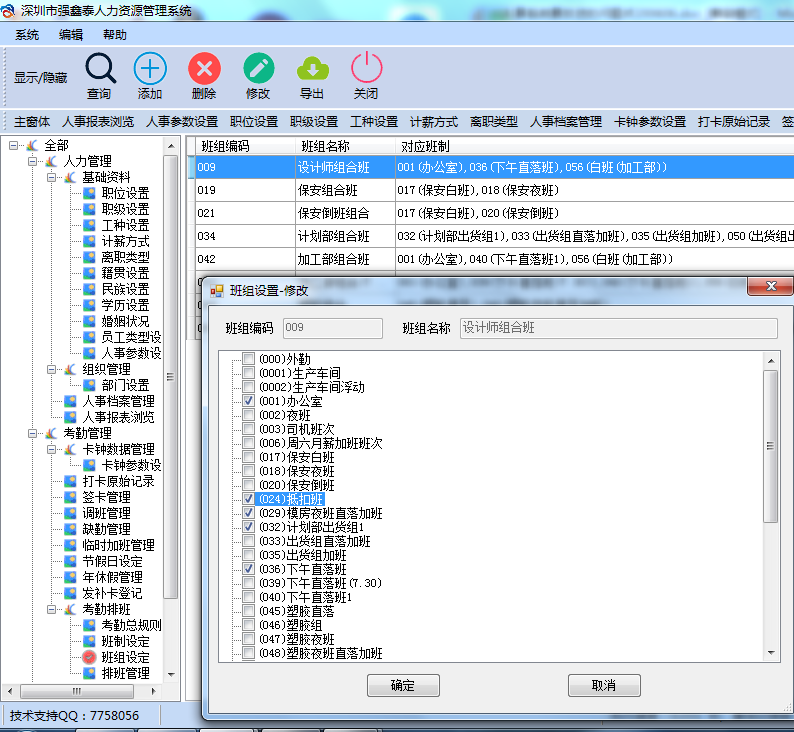
Task: Click the 确定 button in dialog
Action: (x=403, y=686)
